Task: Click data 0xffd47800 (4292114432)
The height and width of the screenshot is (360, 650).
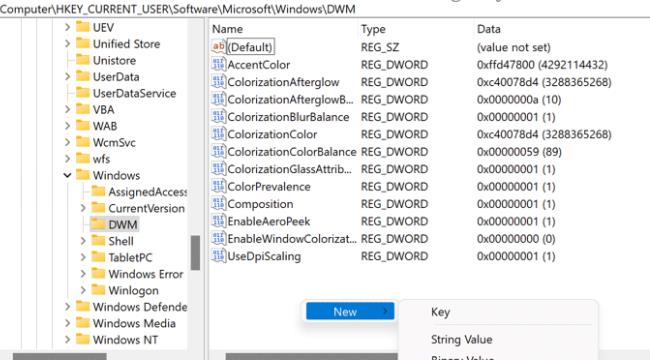Action: pyautogui.click(x=542, y=65)
